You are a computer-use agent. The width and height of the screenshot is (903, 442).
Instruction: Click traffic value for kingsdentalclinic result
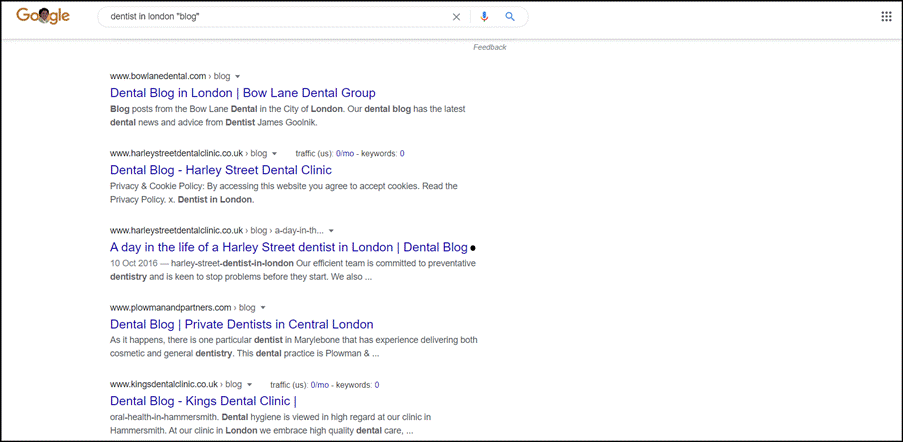pos(319,385)
